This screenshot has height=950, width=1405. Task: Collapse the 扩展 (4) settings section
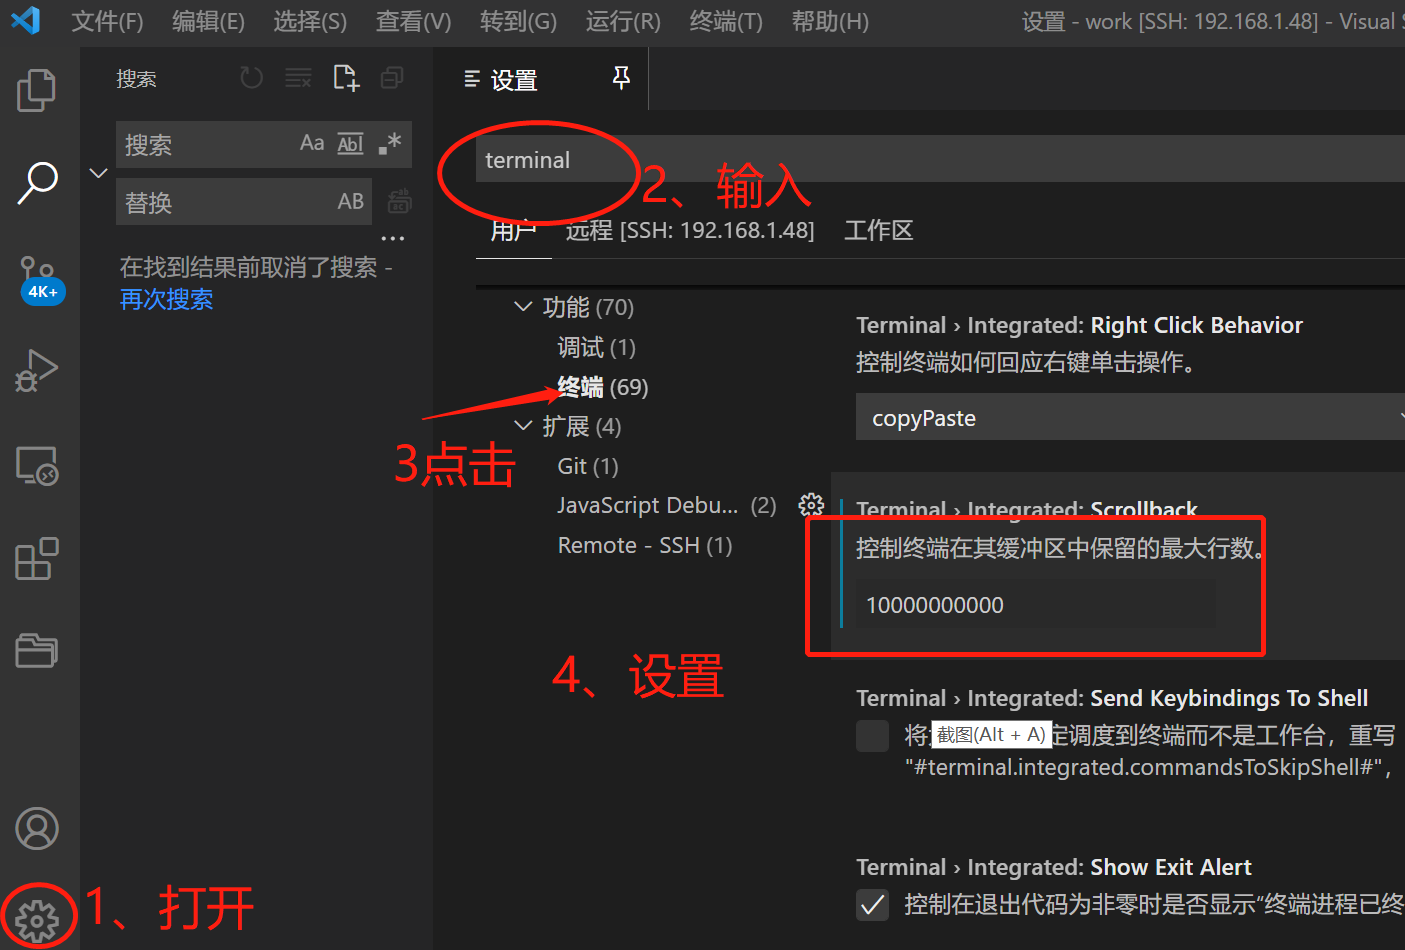[522, 425]
